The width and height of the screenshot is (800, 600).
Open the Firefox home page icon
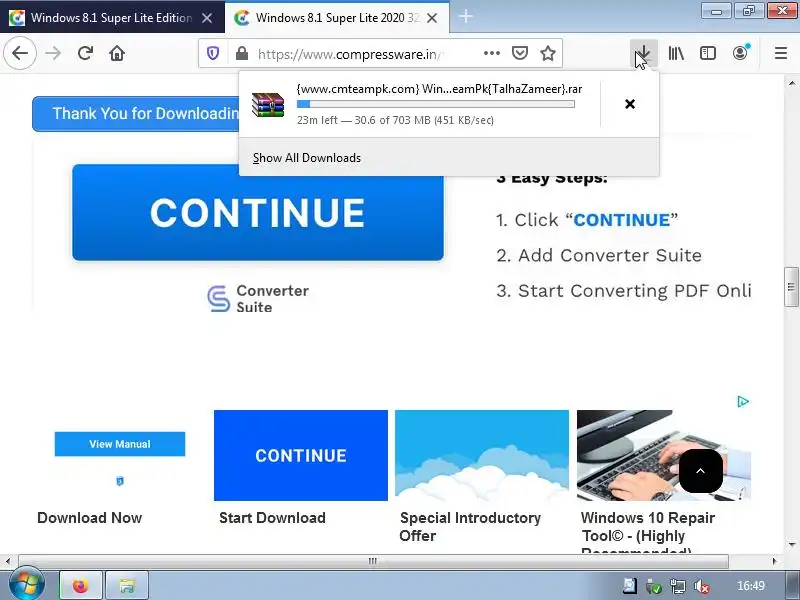click(117, 53)
